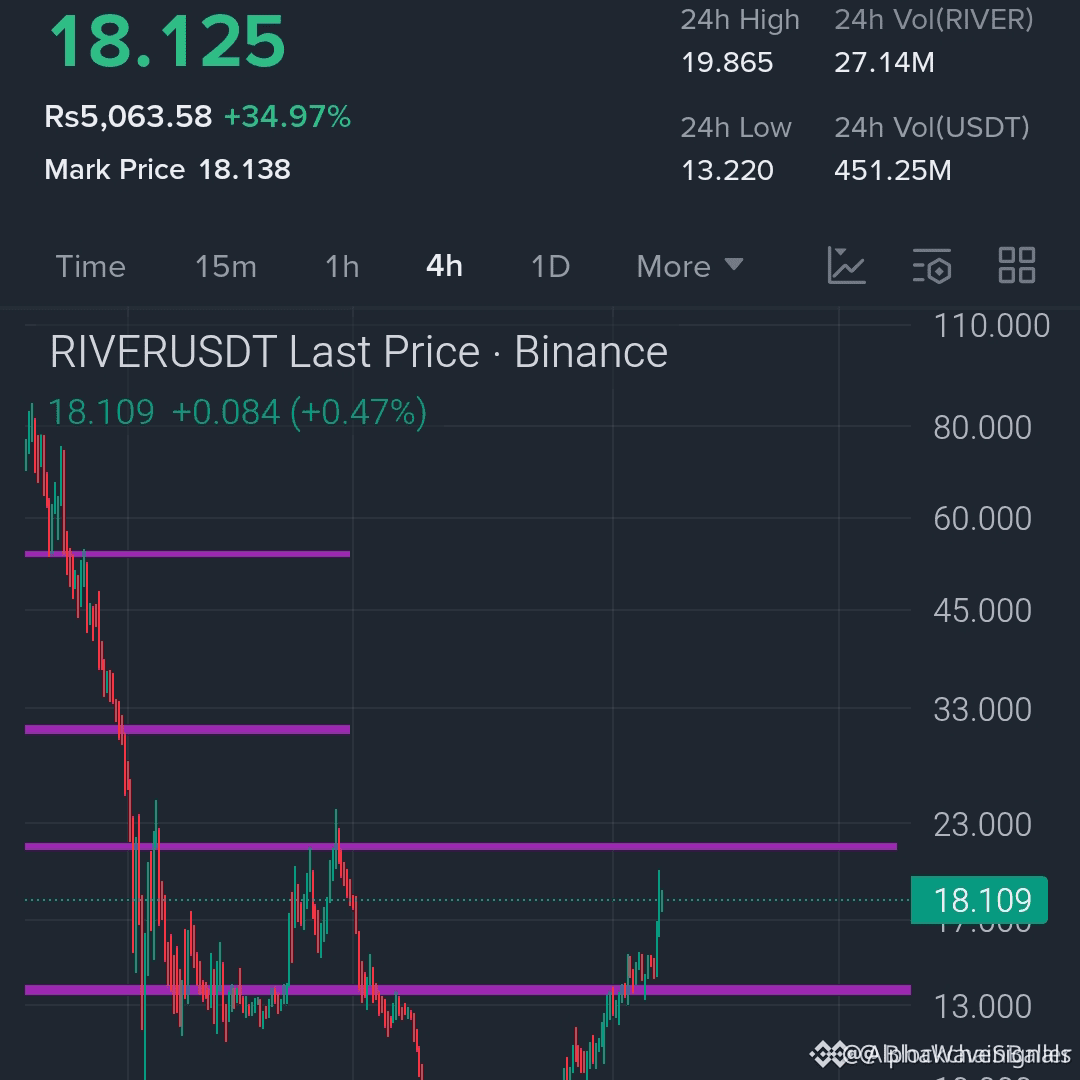The width and height of the screenshot is (1080, 1080).
Task: Select the 4h interval tab
Action: (444, 266)
